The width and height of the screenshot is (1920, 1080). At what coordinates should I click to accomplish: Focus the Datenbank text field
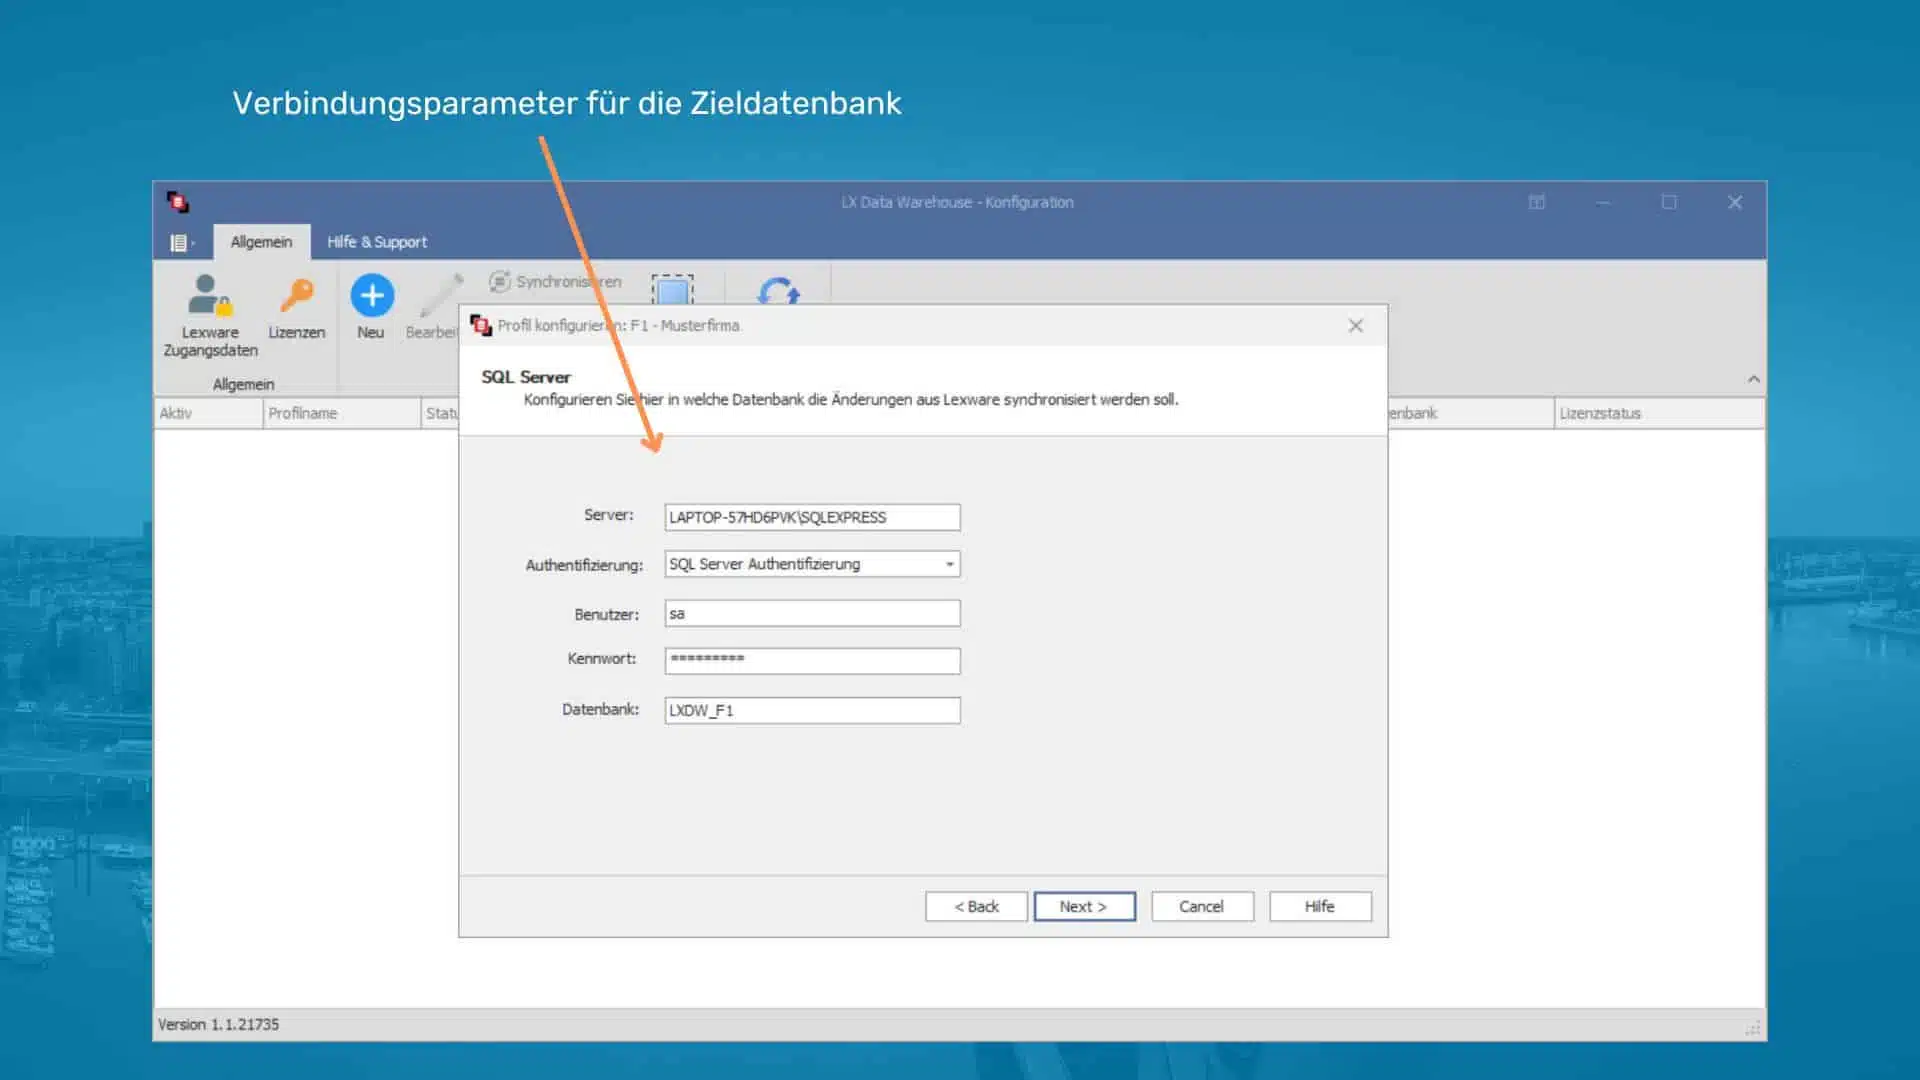pos(811,711)
